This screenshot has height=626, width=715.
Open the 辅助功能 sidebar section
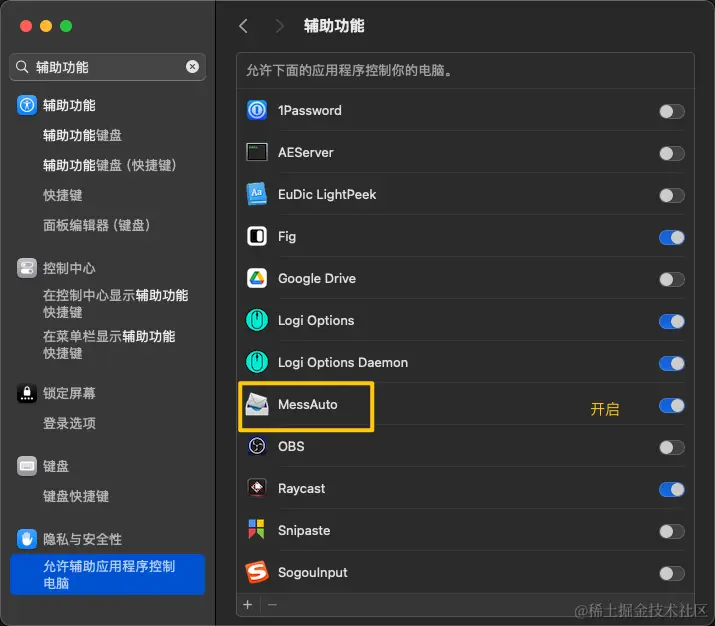(69, 105)
